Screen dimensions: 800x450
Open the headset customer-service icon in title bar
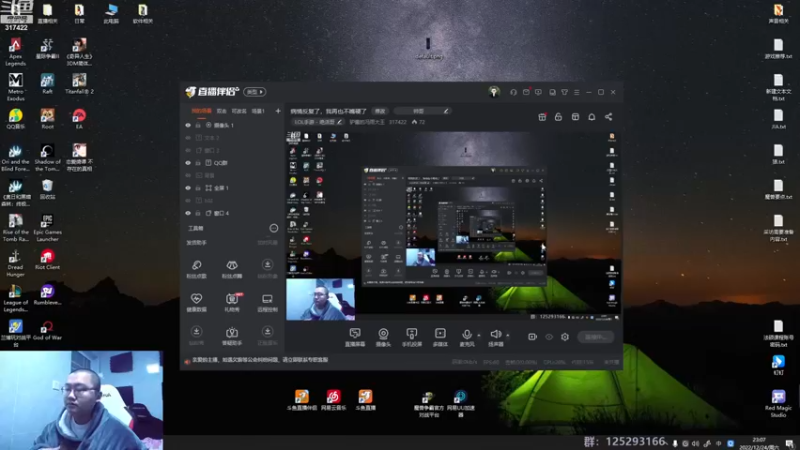pyautogui.click(x=513, y=92)
